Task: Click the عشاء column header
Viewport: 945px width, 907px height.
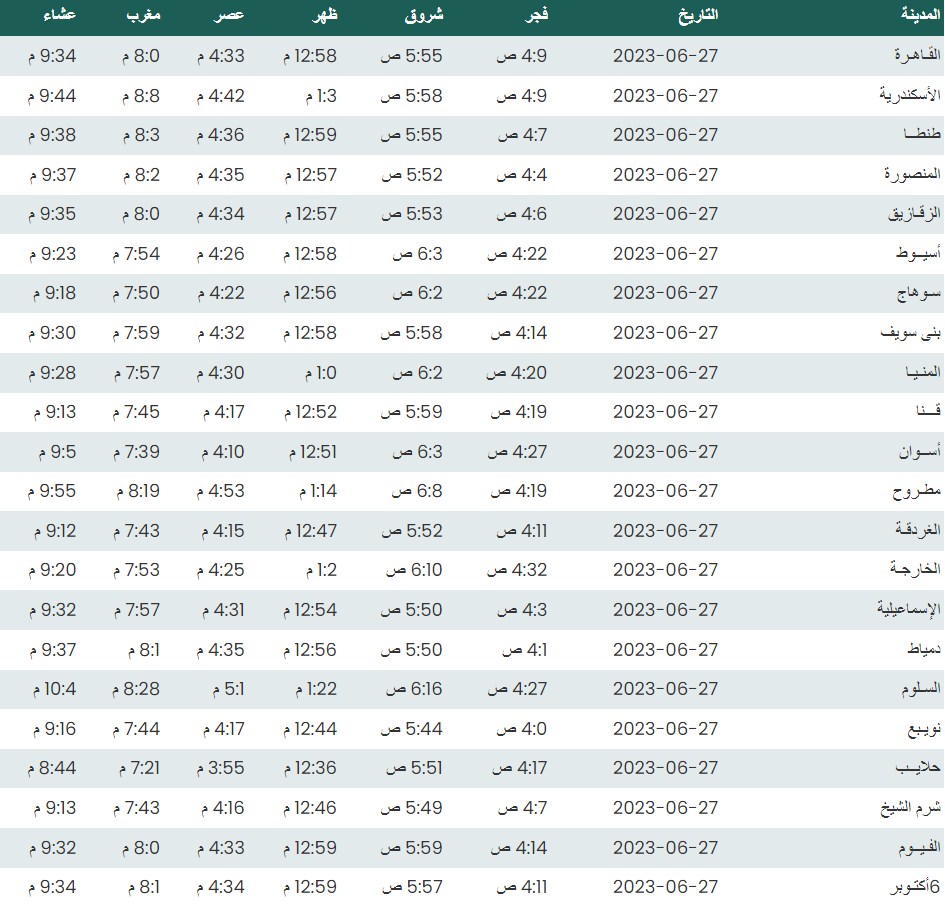Action: [x=57, y=16]
